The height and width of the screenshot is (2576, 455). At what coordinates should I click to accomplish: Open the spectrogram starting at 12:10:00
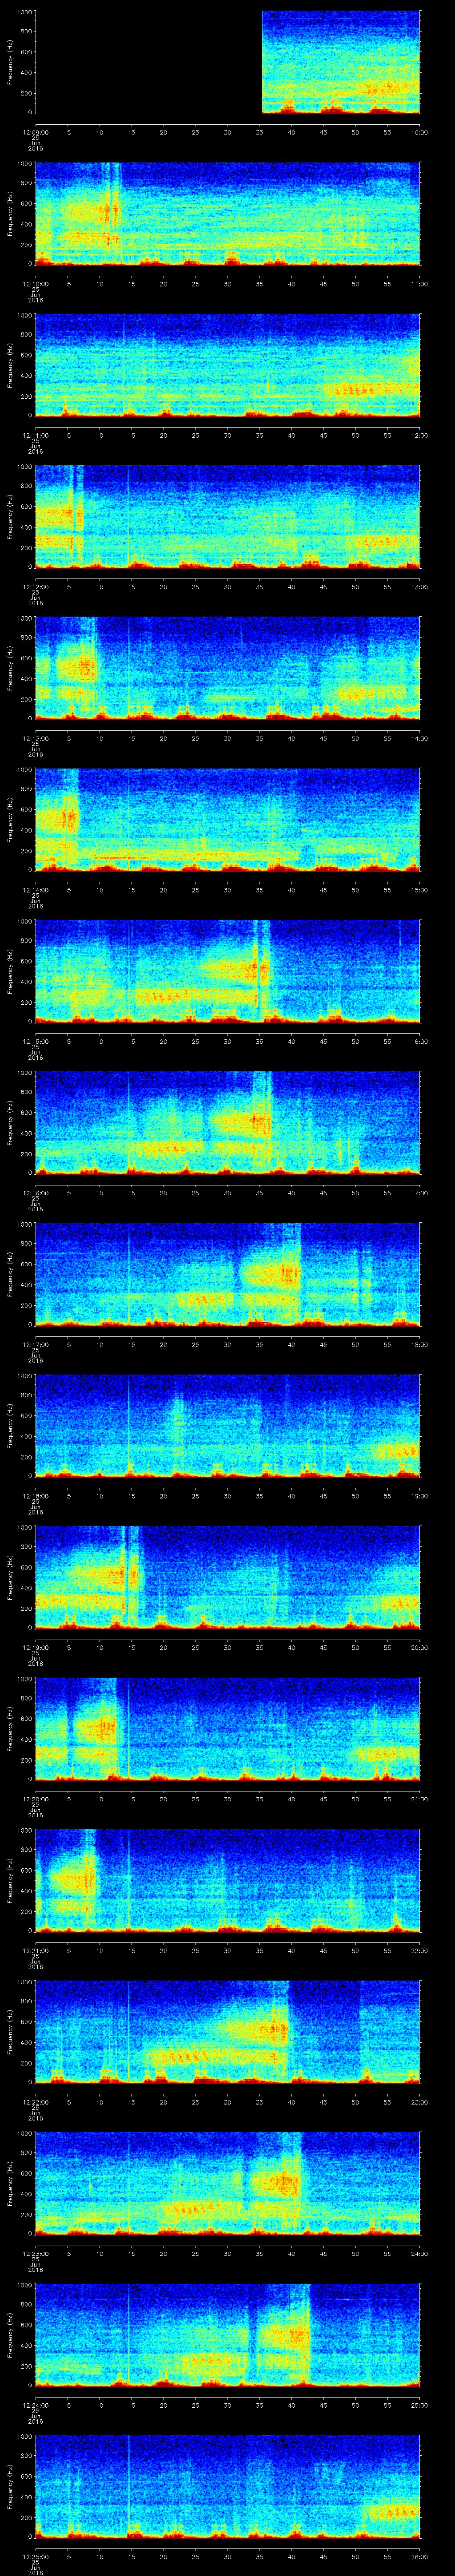pos(227,213)
